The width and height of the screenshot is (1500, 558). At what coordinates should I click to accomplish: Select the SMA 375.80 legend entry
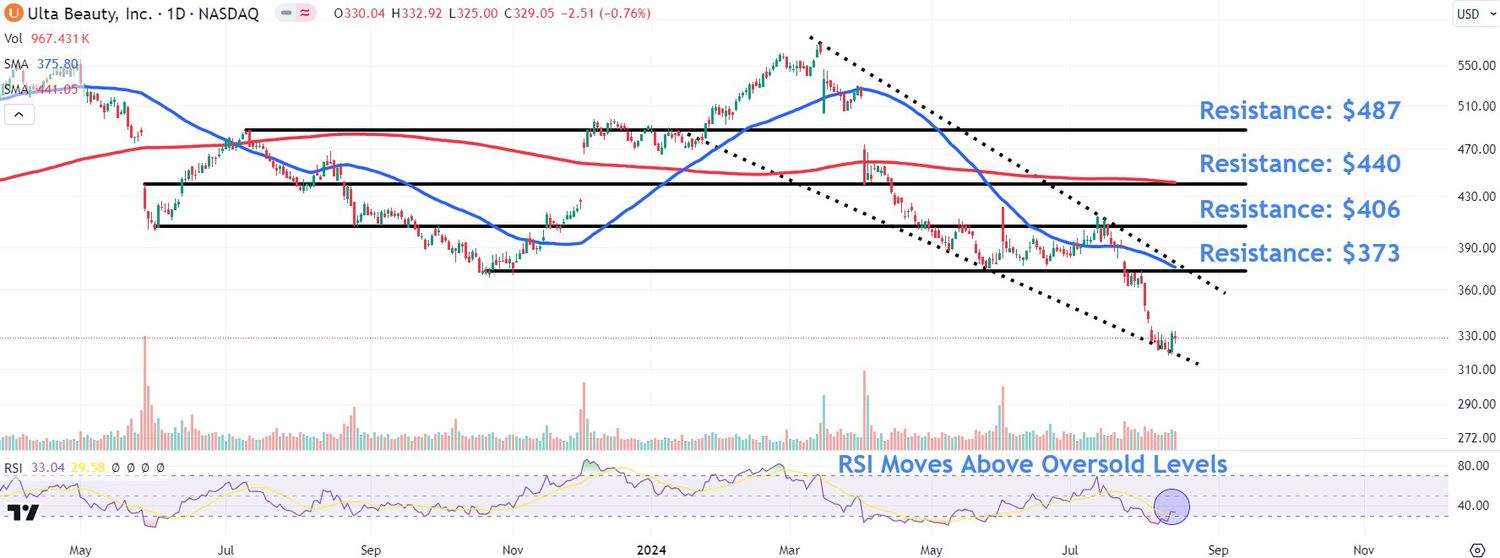[x=41, y=64]
